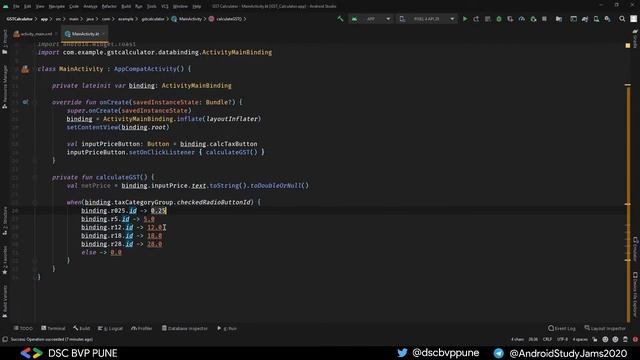640x360 pixels.
Task: Click the Search Everywhere magnifier icon
Action: [x=622, y=19]
